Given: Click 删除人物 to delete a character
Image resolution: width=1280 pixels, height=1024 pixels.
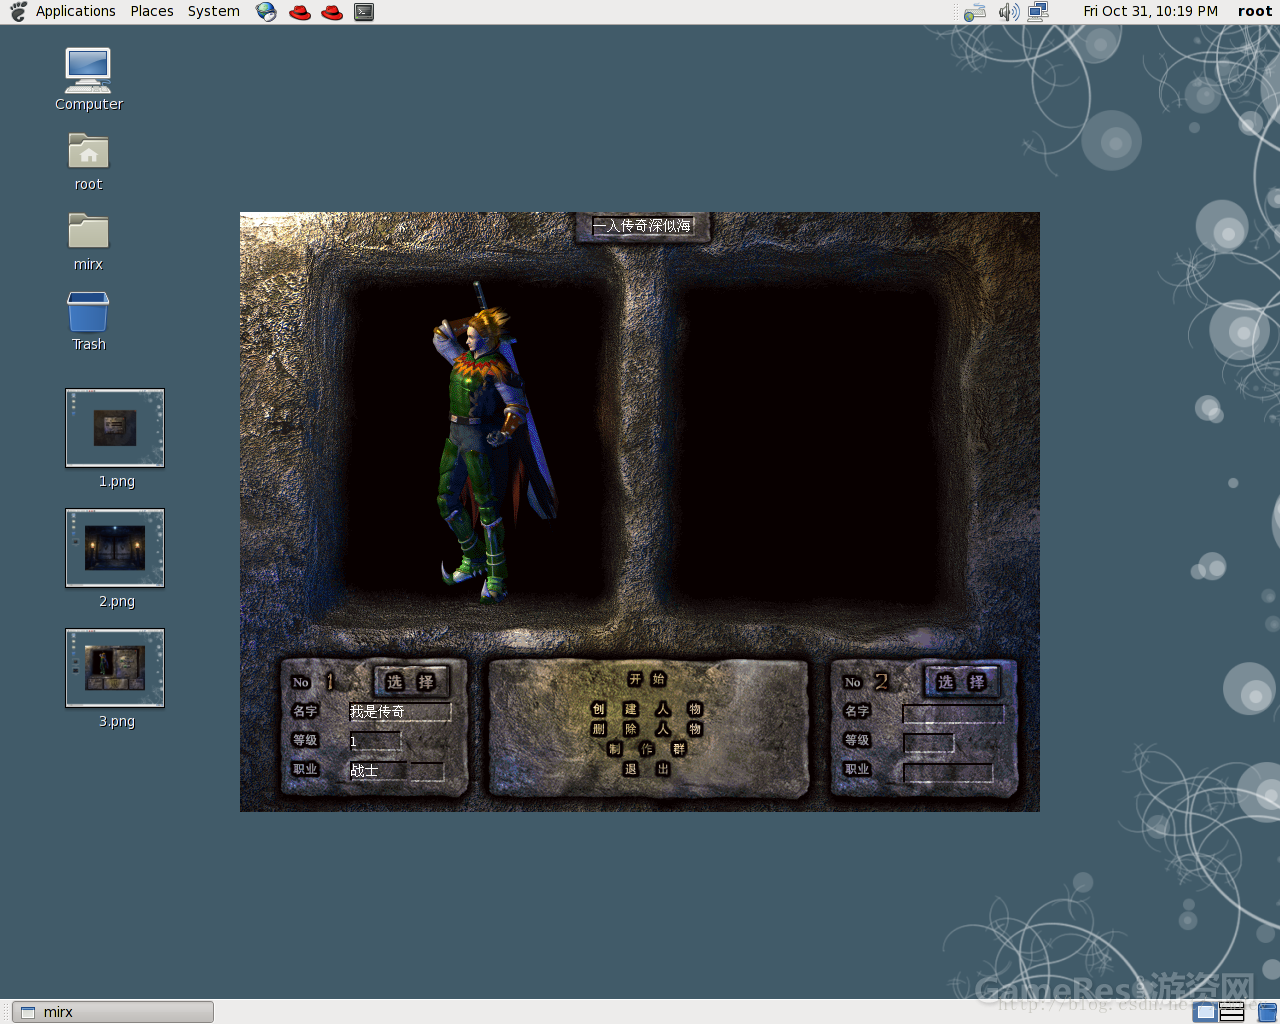Looking at the screenshot, I should (x=647, y=729).
